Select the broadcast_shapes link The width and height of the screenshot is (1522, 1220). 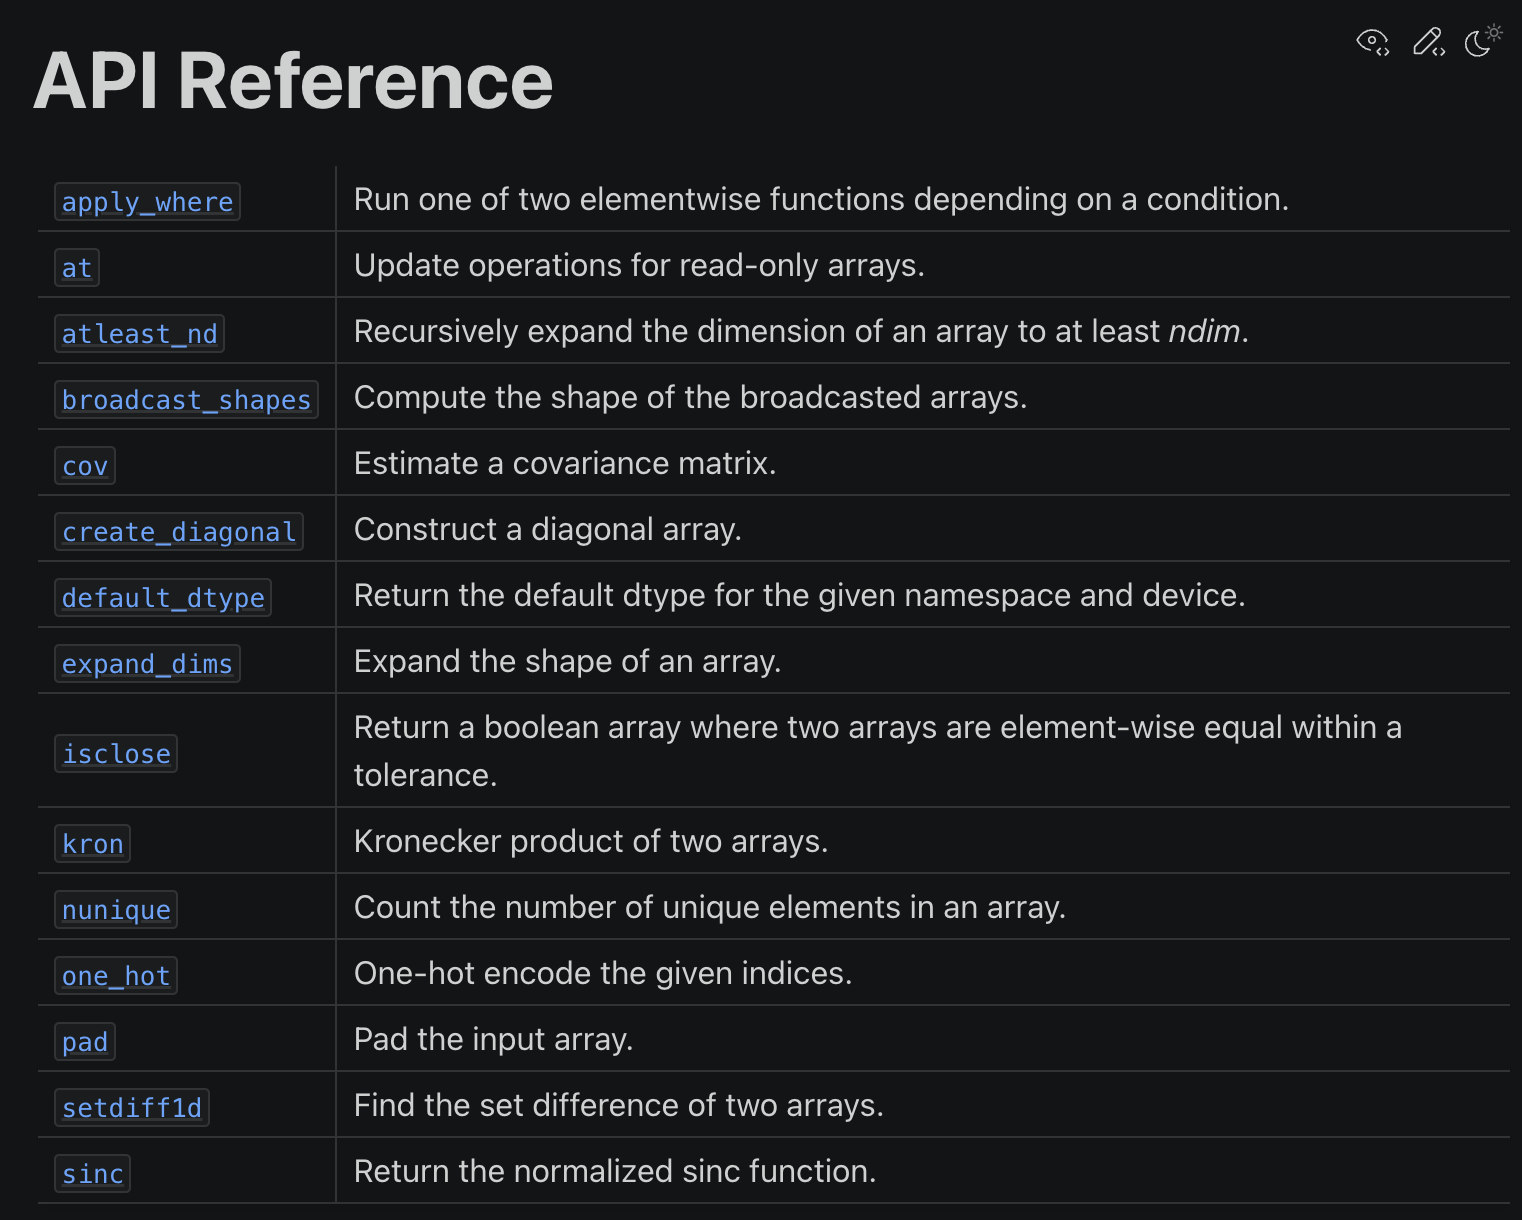coord(186,400)
